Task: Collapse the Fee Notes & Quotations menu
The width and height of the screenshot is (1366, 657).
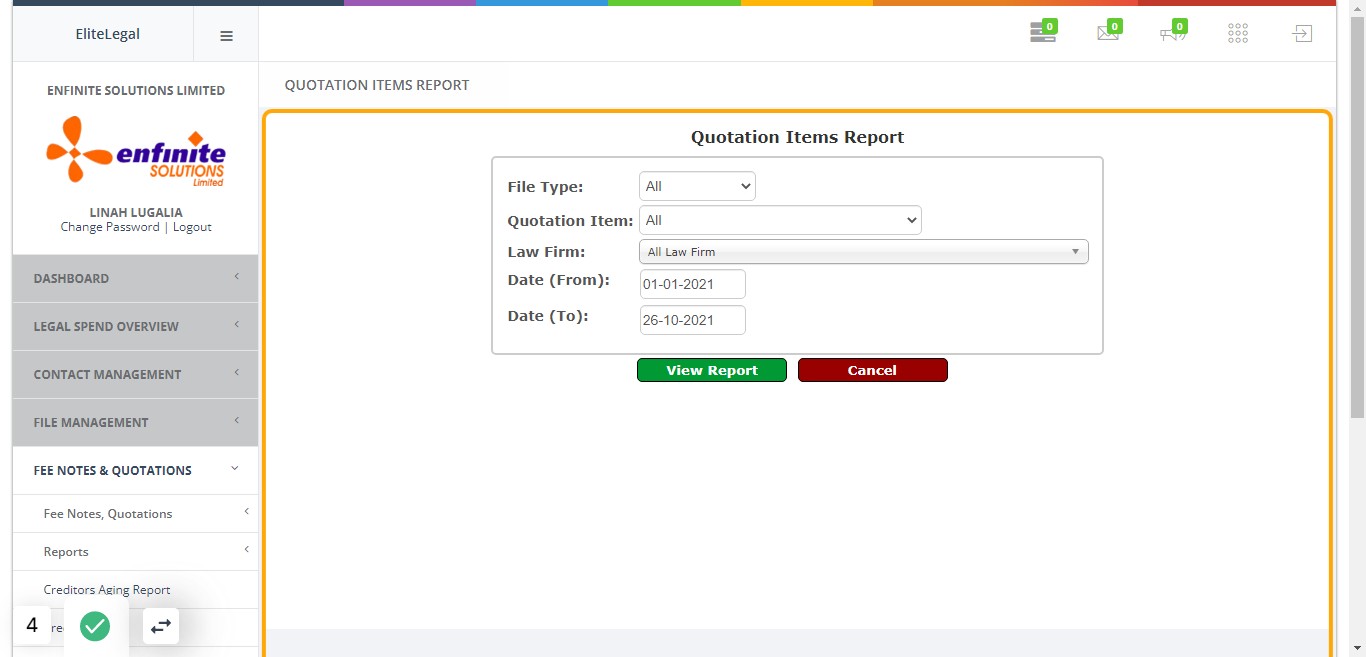Action: click(135, 470)
